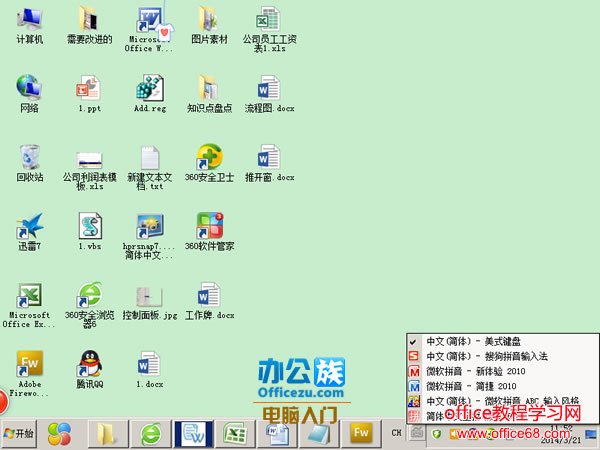Select the 推开窗.docx document

point(269,163)
